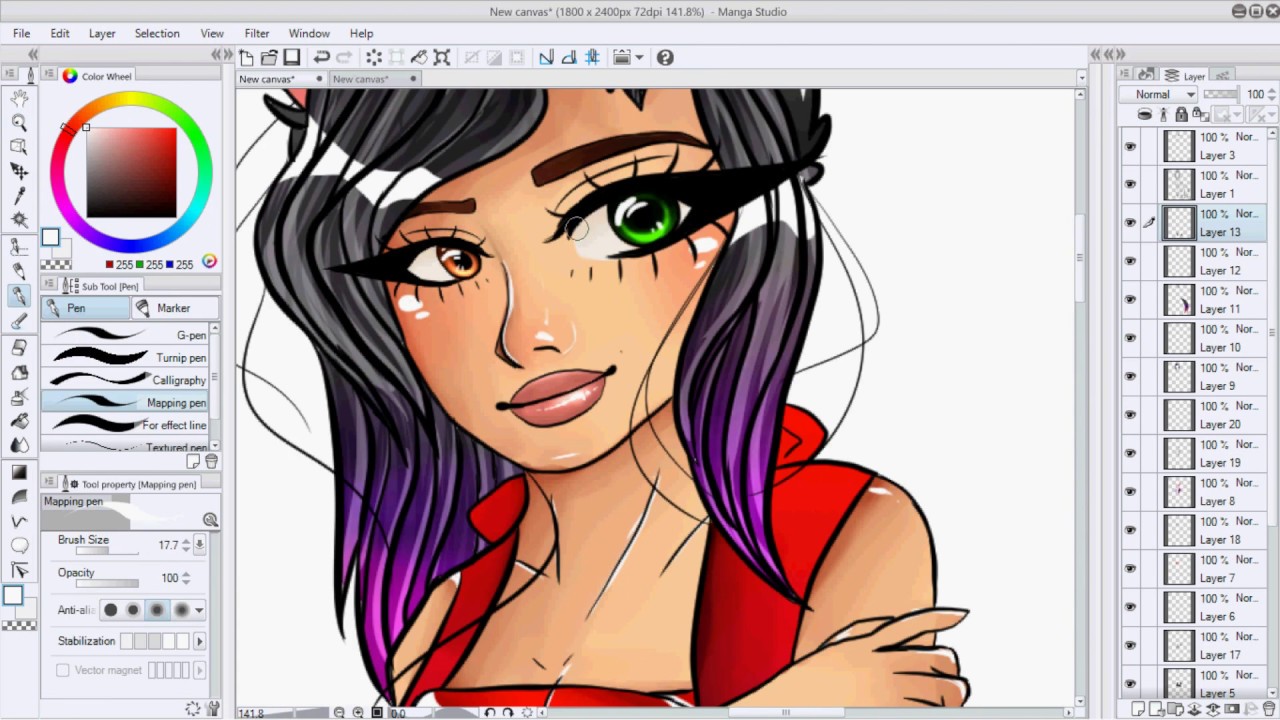Click the Brush Size slider
This screenshot has width=1280, height=720.
pyautogui.click(x=107, y=551)
